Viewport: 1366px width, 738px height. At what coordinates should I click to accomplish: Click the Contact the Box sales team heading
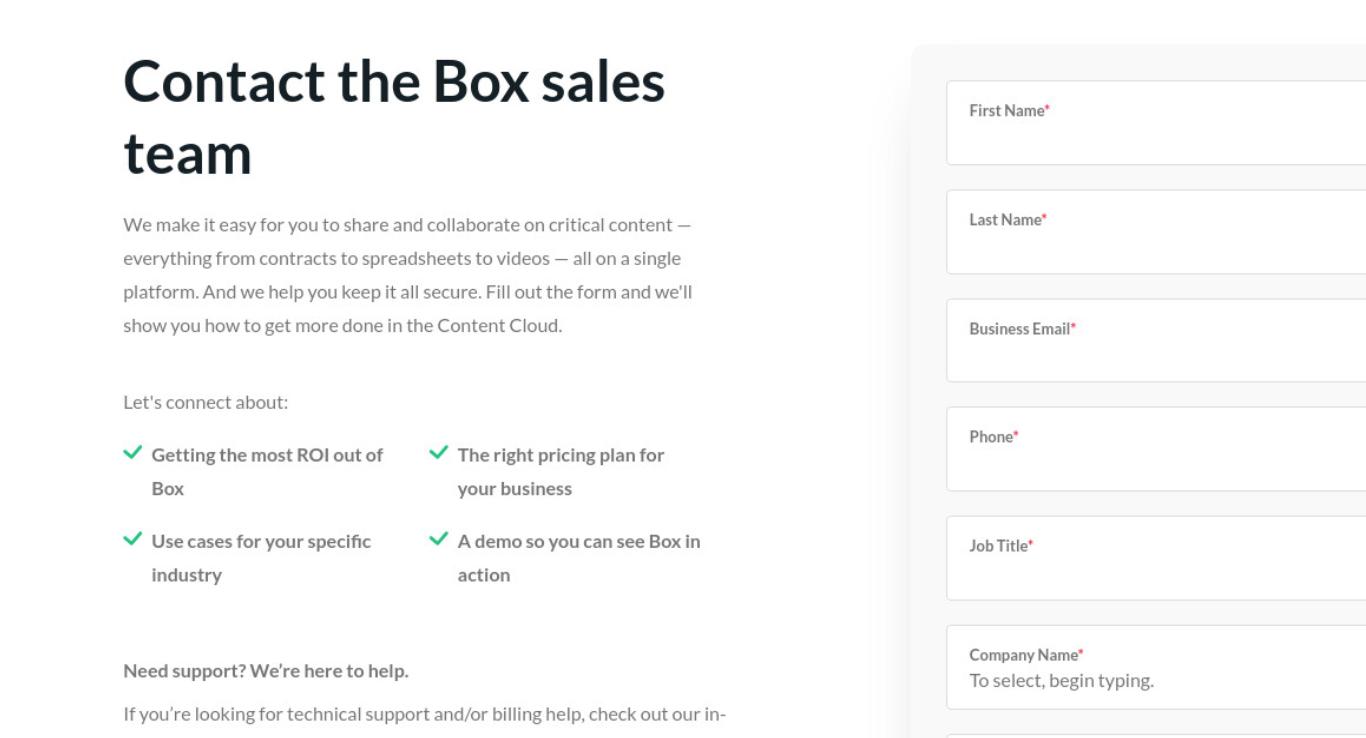coord(394,118)
